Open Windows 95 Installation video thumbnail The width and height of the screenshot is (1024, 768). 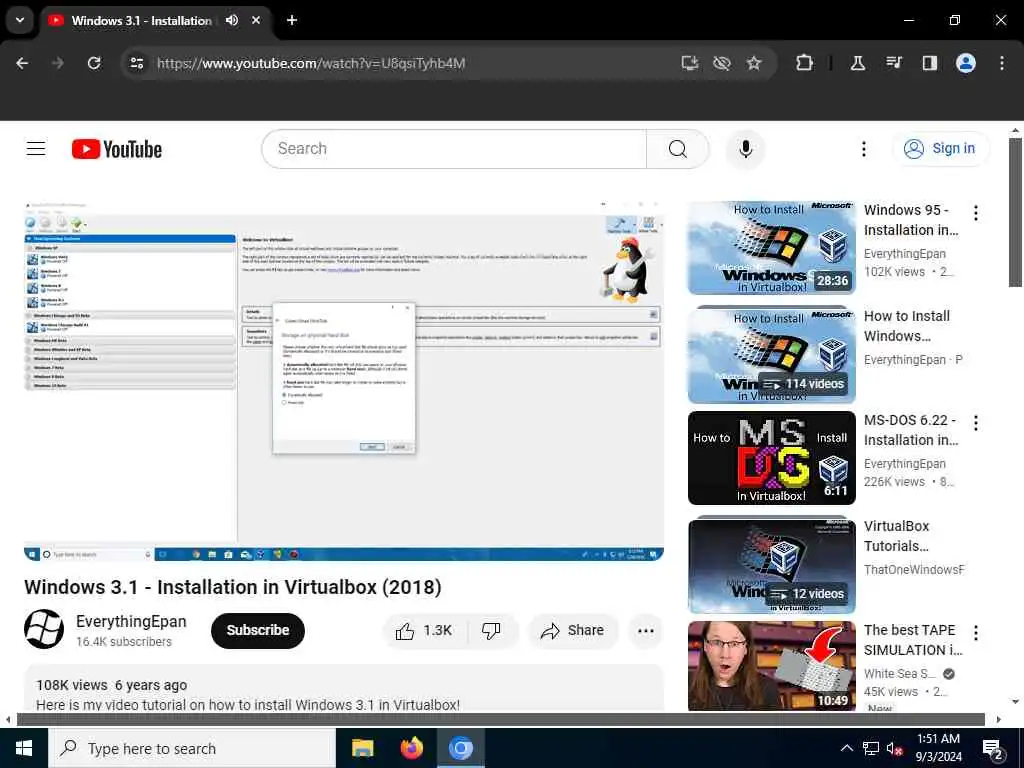[x=771, y=248]
